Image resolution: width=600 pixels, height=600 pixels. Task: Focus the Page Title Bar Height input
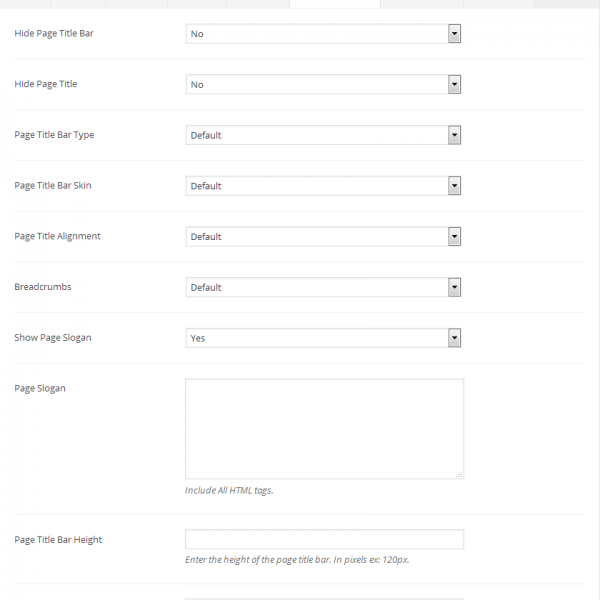[x=324, y=540]
